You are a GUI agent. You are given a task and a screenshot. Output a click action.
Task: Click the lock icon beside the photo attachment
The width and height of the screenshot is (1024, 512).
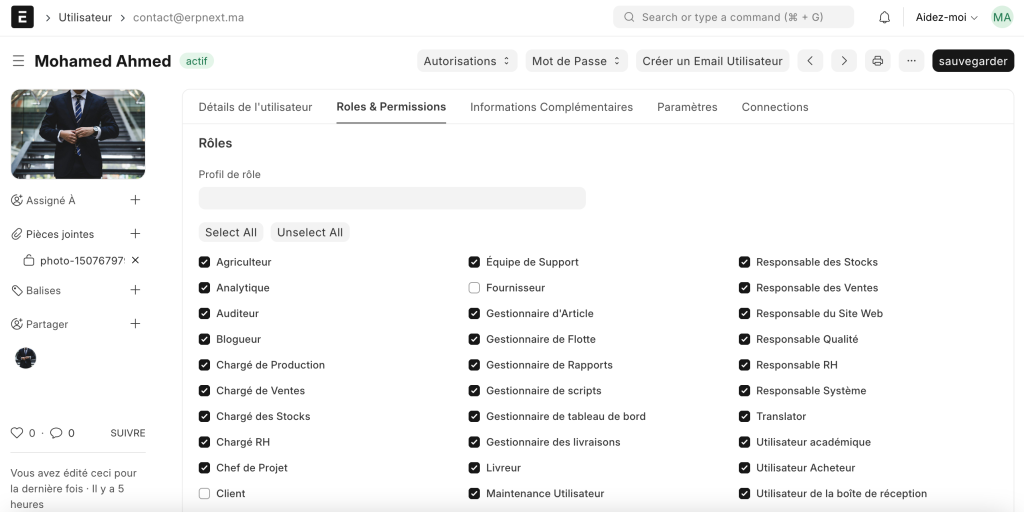29,261
